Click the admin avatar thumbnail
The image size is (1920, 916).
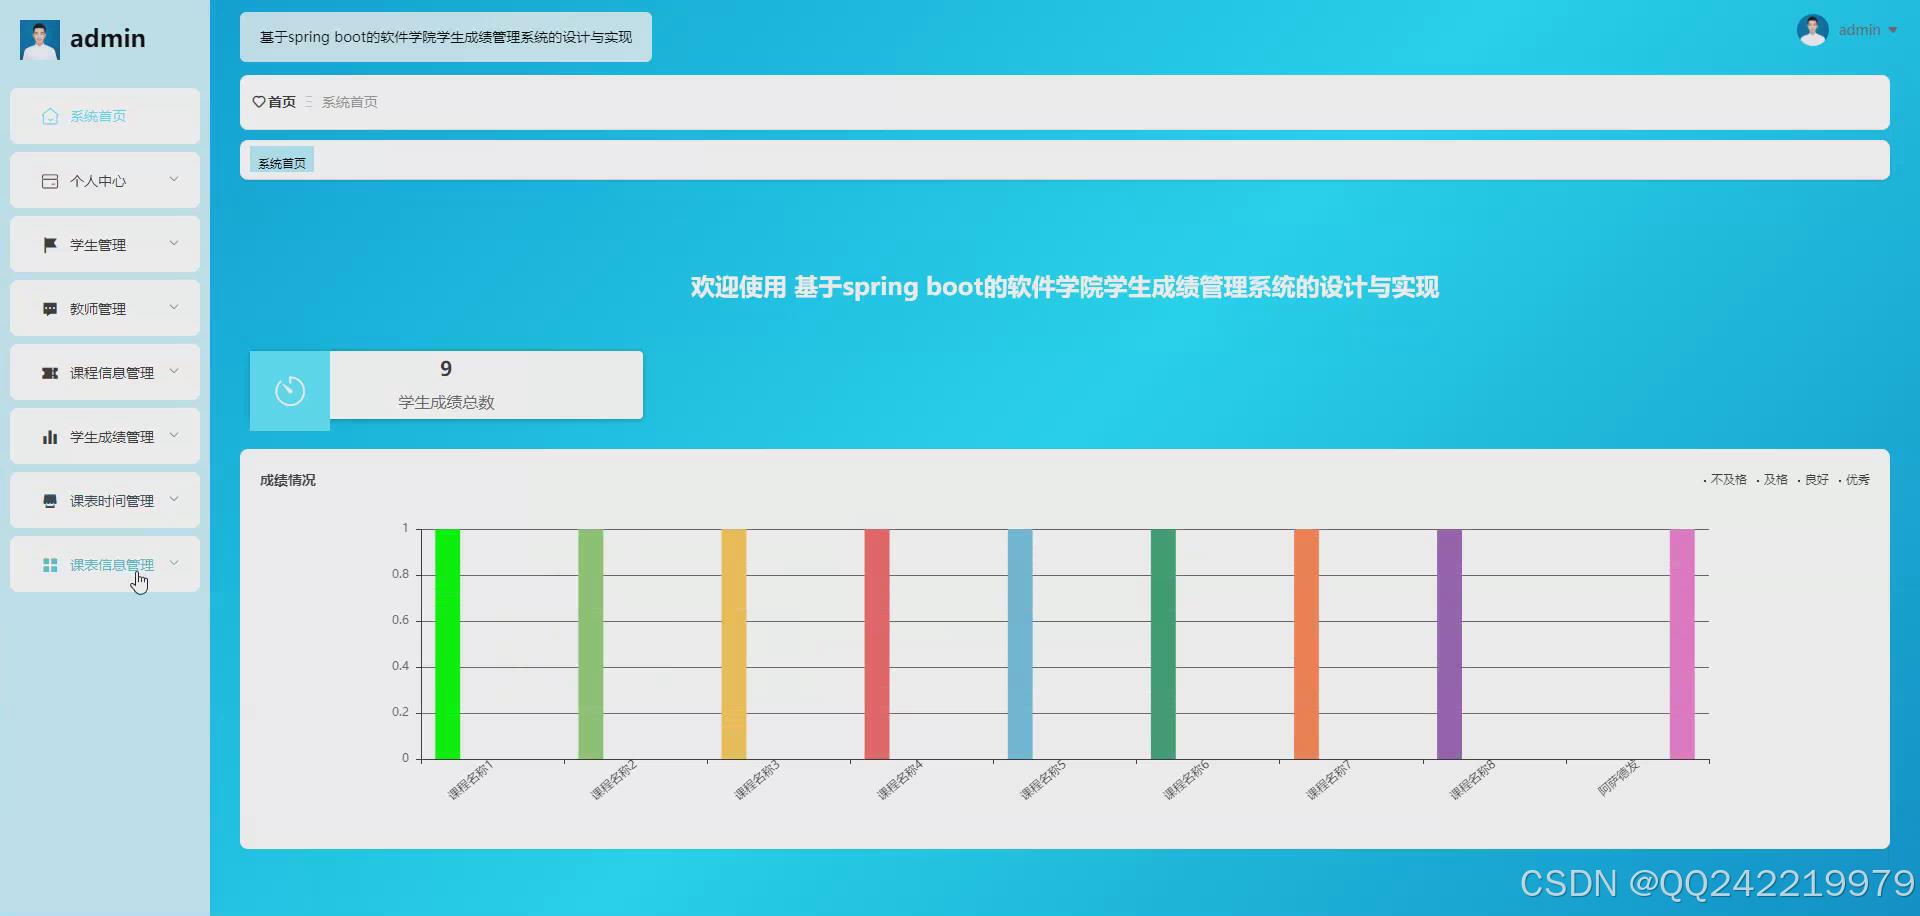click(x=1813, y=29)
